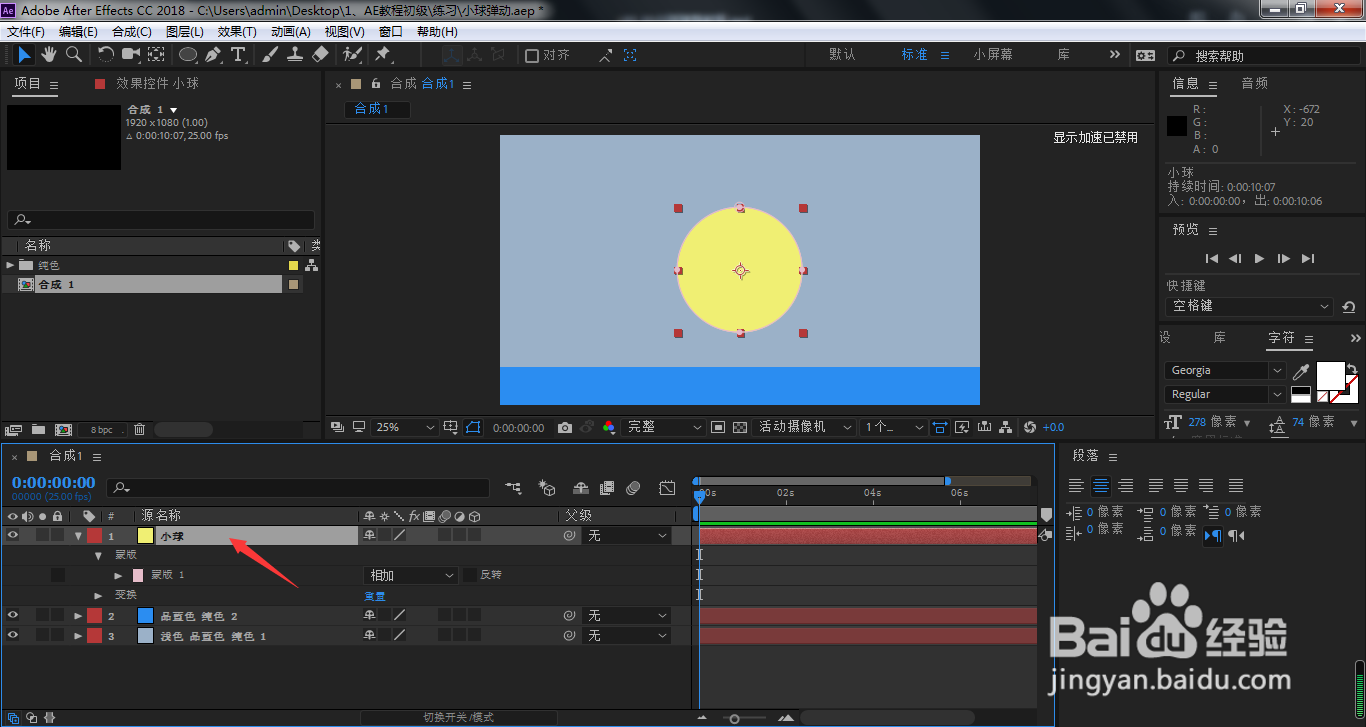The width and height of the screenshot is (1366, 727).
Task: Hide layer 品蓝色 纯色 2
Action: click(13, 615)
